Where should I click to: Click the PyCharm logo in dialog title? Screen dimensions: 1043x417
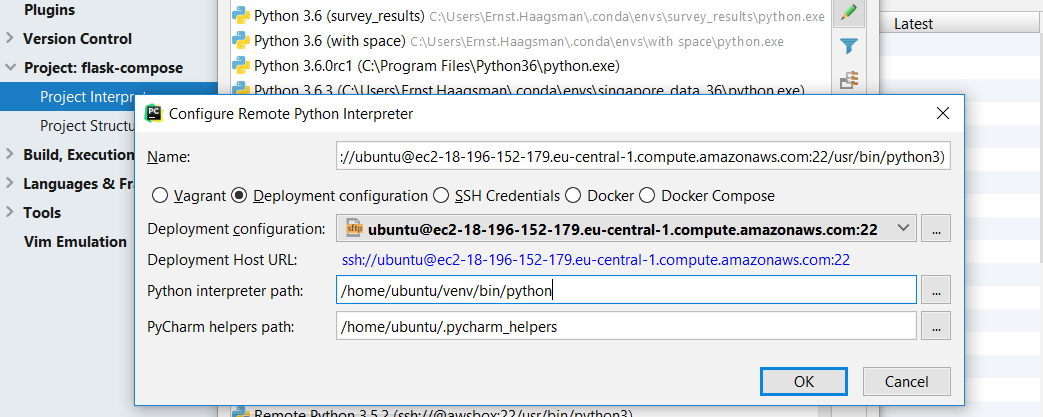point(153,114)
